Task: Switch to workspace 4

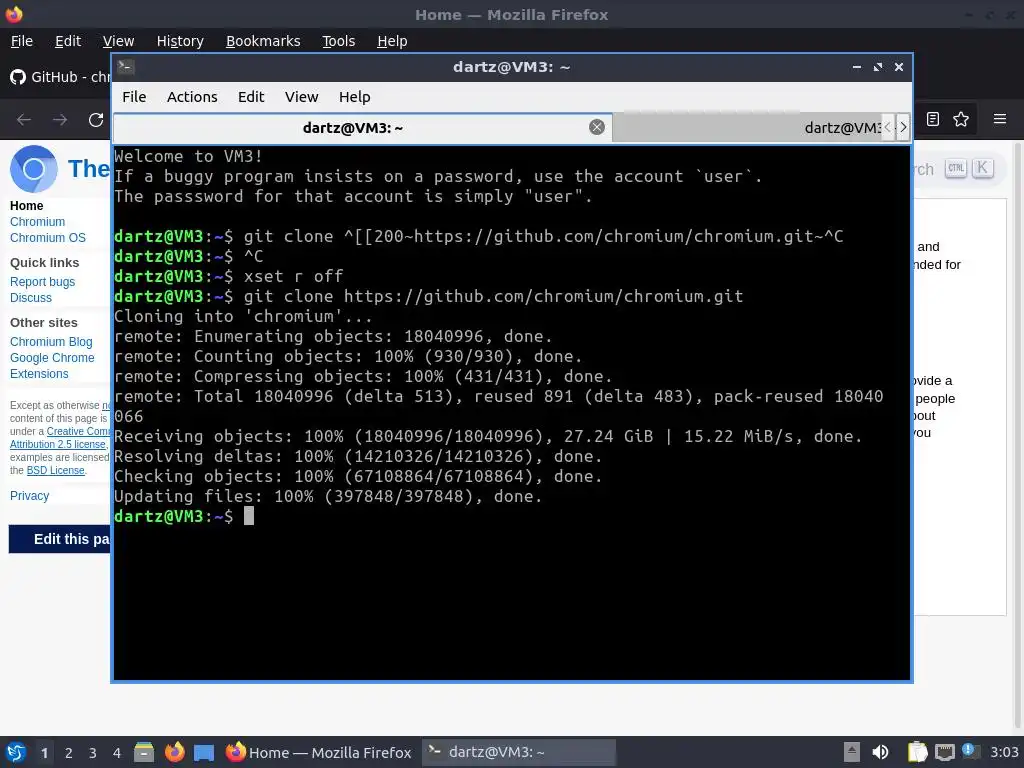Action: click(x=117, y=753)
